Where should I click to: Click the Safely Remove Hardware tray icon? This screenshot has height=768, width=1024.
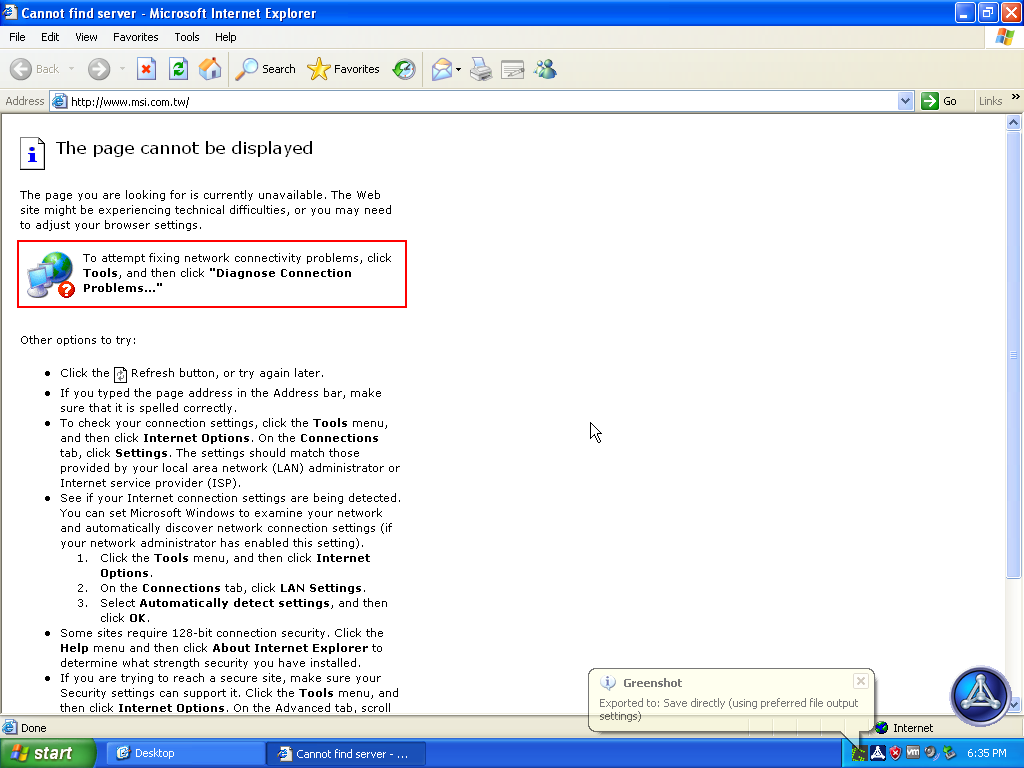(x=949, y=753)
